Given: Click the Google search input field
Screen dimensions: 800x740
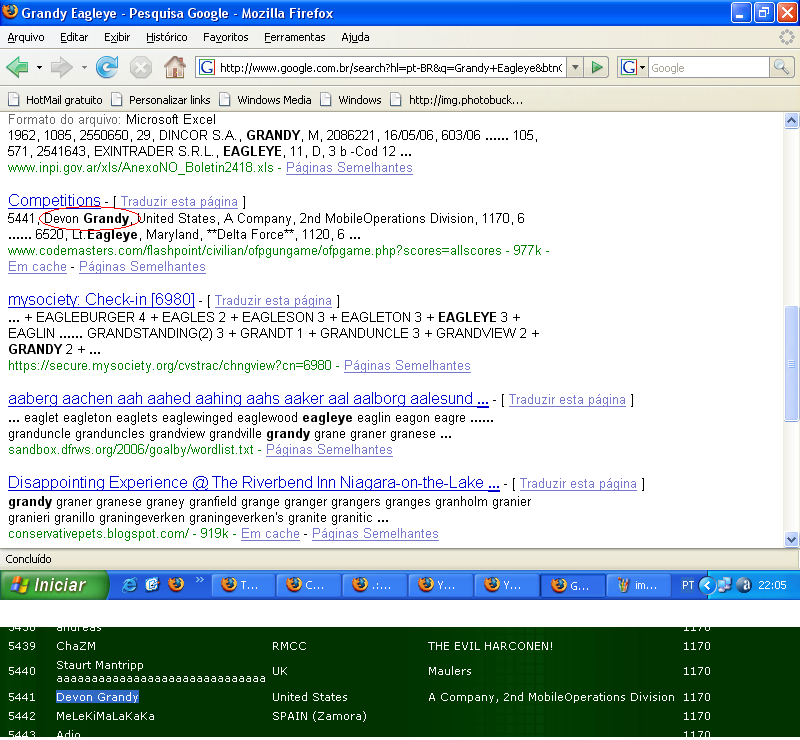Looking at the screenshot, I should coord(708,67).
